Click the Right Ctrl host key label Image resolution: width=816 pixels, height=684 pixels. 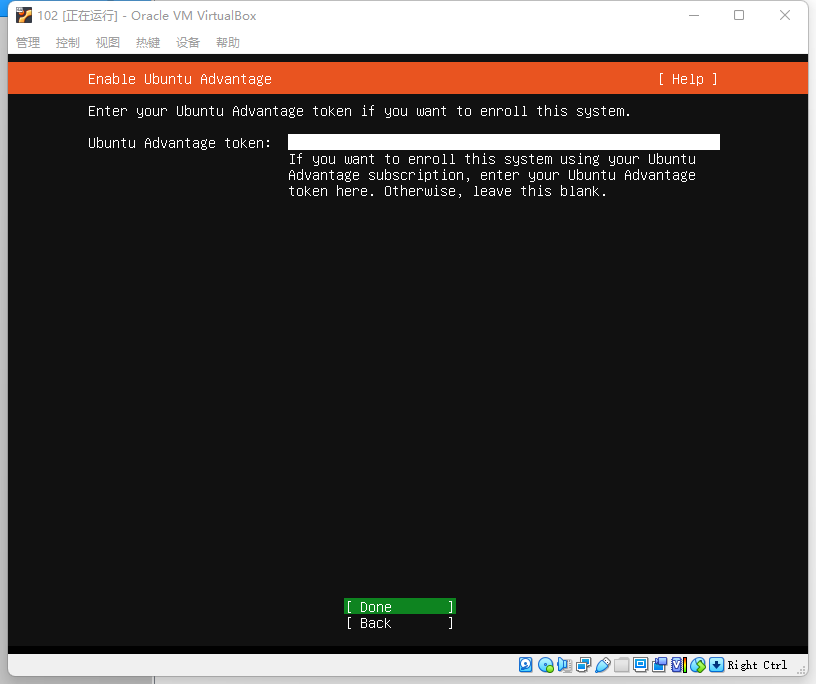(x=757, y=665)
